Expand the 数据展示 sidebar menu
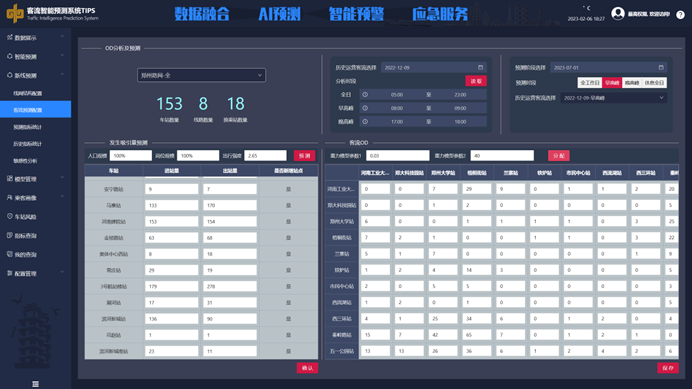This screenshot has width=692, height=389. point(35,38)
